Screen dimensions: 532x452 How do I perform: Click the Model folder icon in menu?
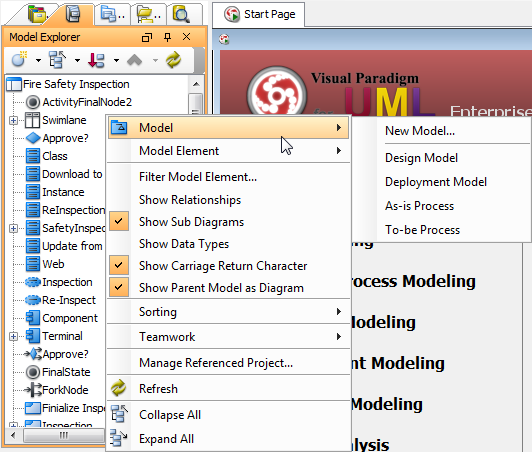119,128
